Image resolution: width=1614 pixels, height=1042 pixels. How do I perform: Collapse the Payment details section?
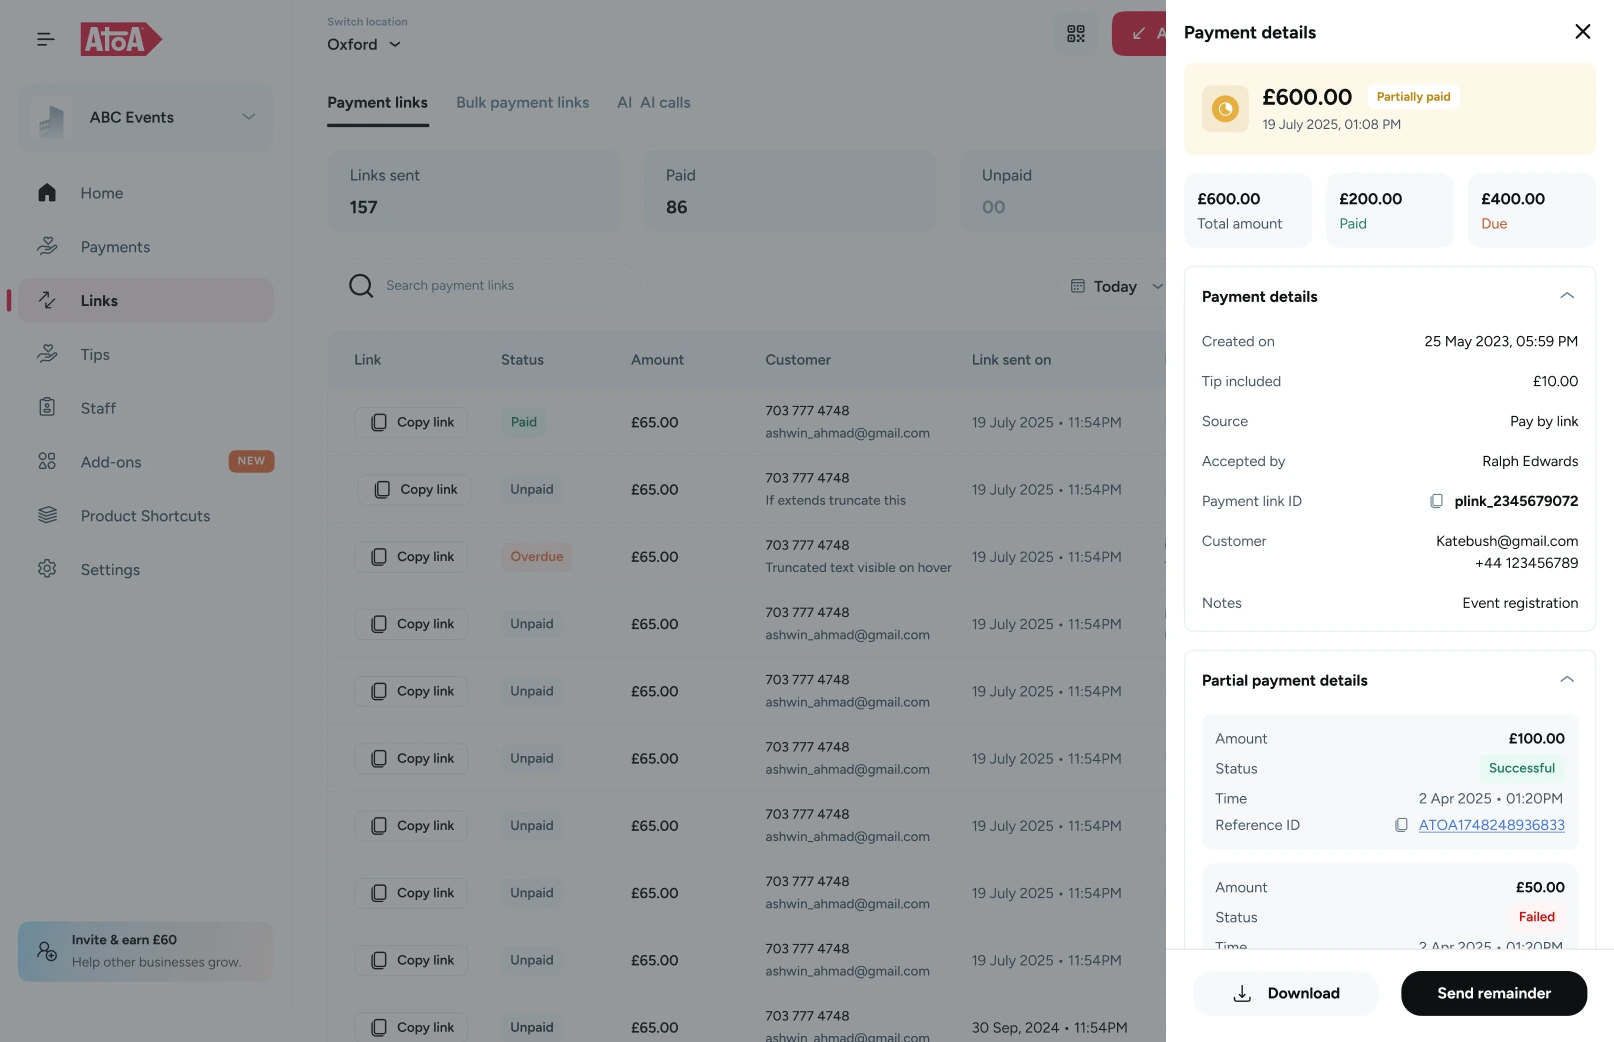tap(1567, 296)
